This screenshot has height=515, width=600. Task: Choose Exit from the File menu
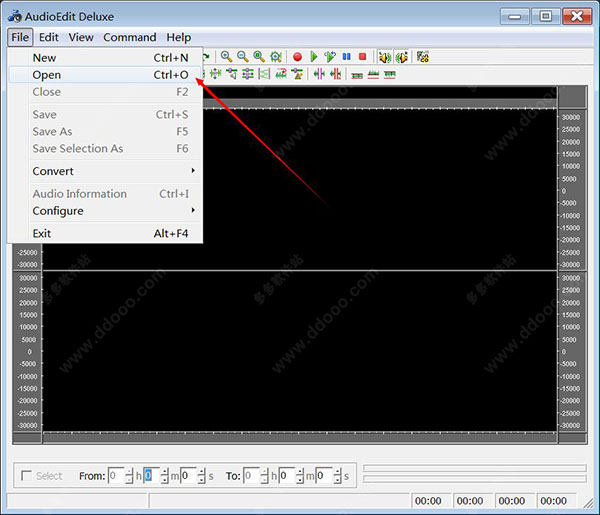pos(105,233)
